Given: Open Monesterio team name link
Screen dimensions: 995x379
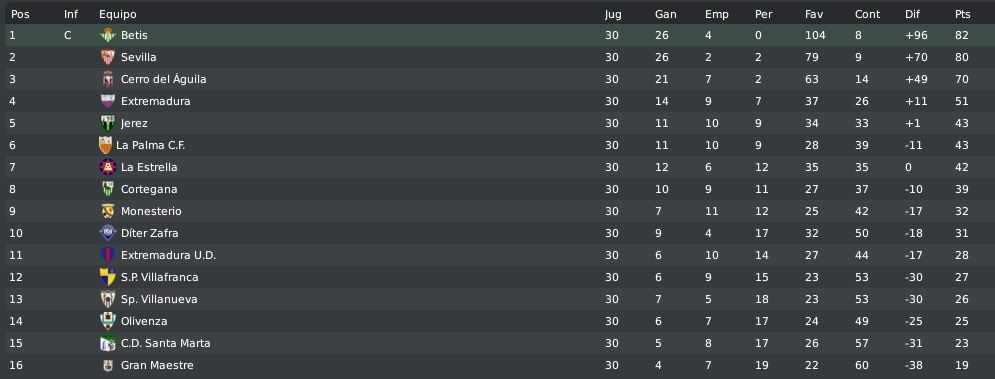Looking at the screenshot, I should tap(151, 211).
